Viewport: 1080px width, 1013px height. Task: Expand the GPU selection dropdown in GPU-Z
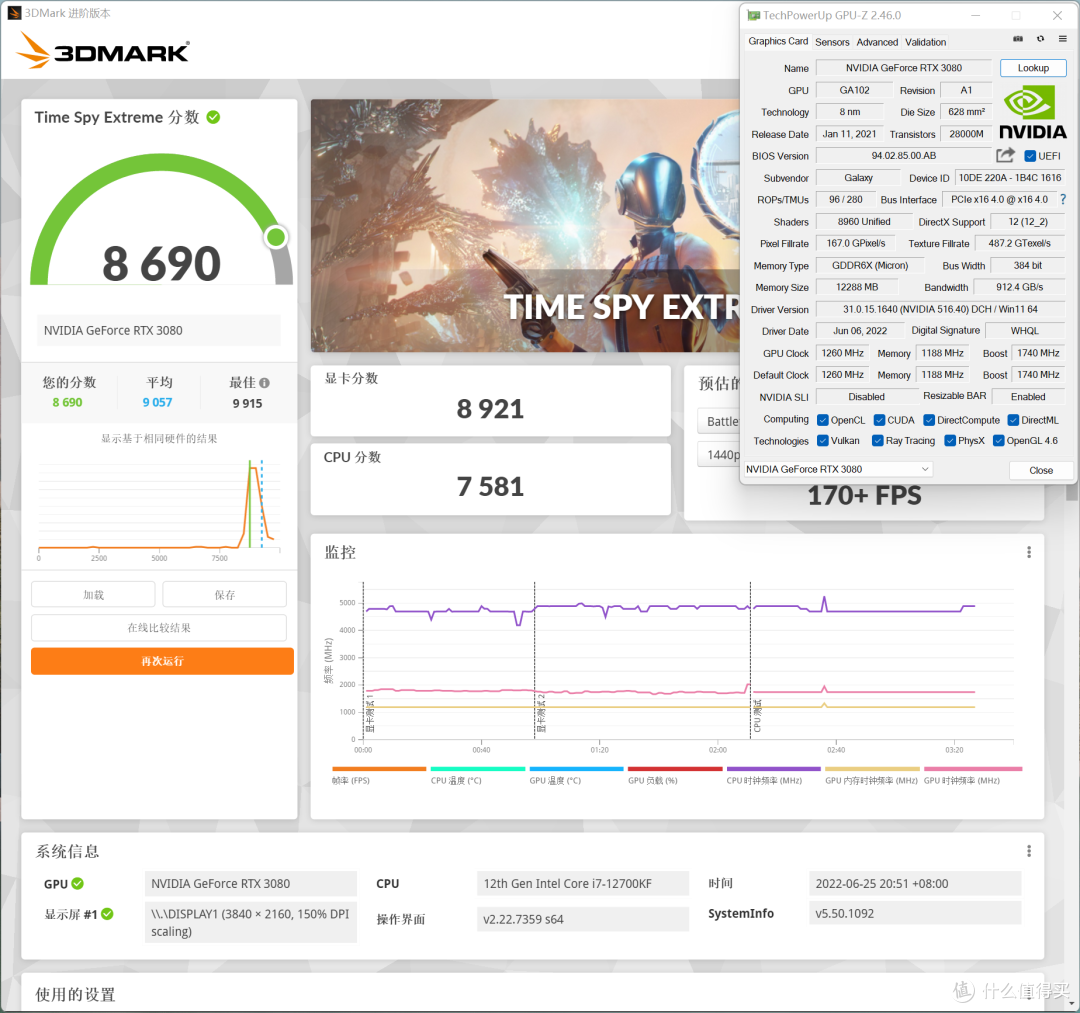tap(838, 469)
